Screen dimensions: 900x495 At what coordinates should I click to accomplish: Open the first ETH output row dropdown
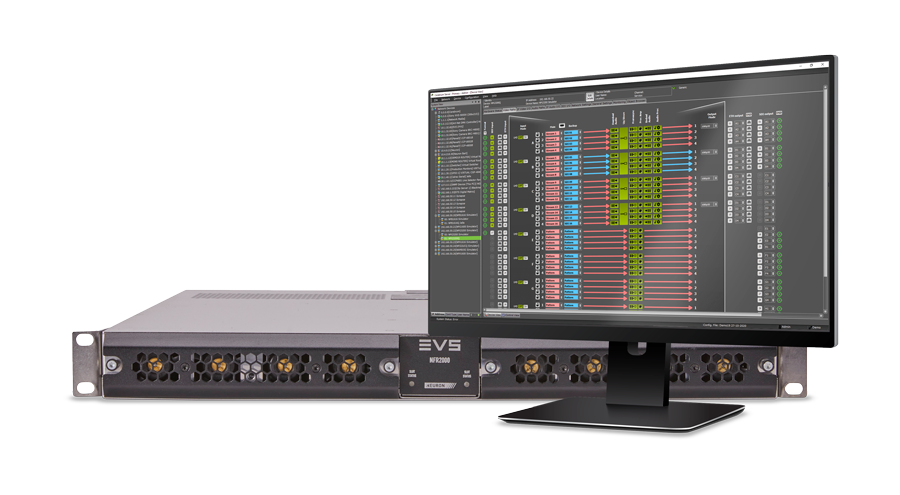pos(739,123)
